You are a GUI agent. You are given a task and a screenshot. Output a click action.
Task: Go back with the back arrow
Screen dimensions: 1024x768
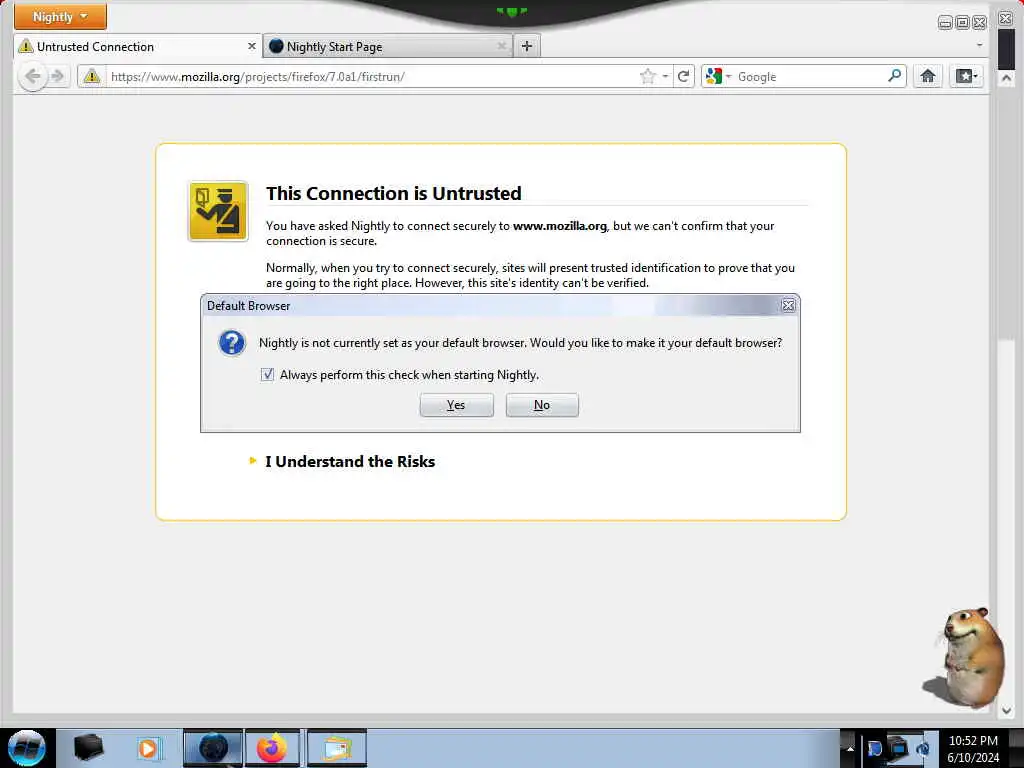(x=32, y=76)
